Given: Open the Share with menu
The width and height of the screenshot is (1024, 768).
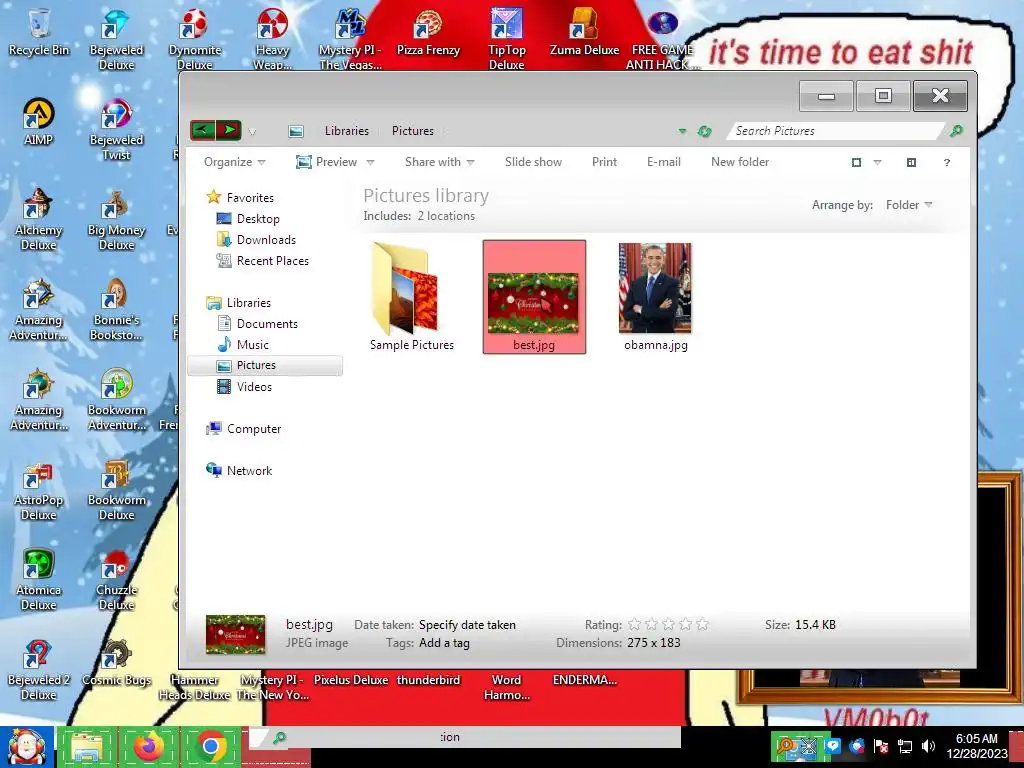Looking at the screenshot, I should [x=439, y=162].
